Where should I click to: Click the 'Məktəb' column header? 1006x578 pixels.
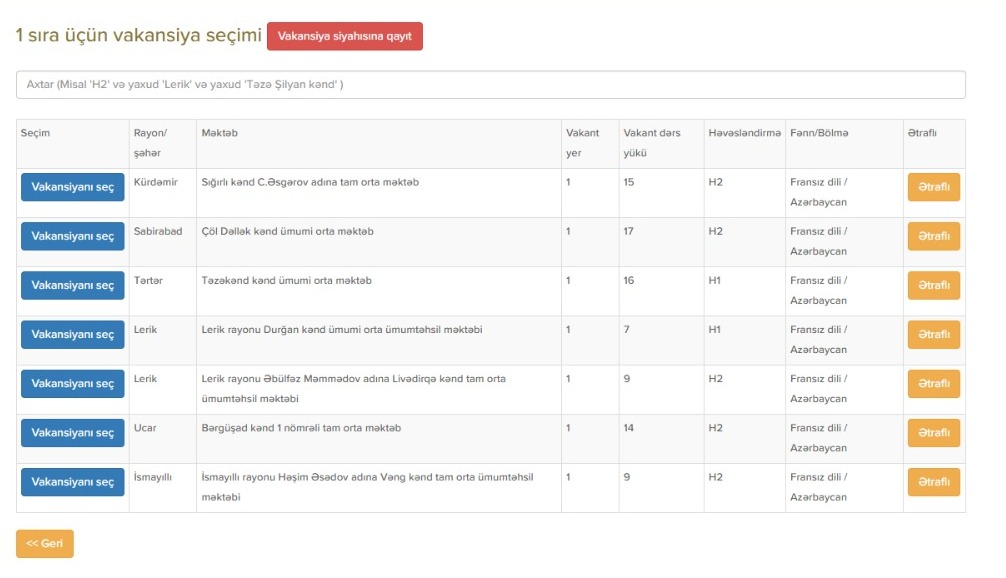pos(219,133)
